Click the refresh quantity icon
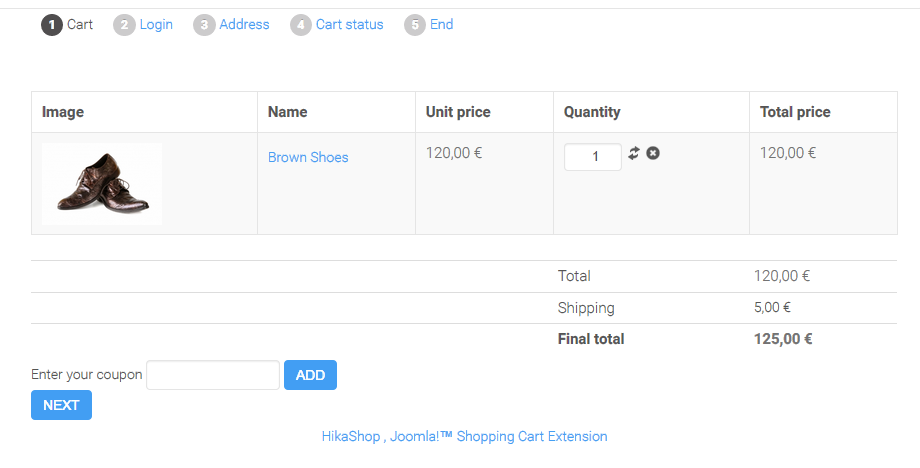Viewport: 920px width, 468px height. [x=634, y=153]
